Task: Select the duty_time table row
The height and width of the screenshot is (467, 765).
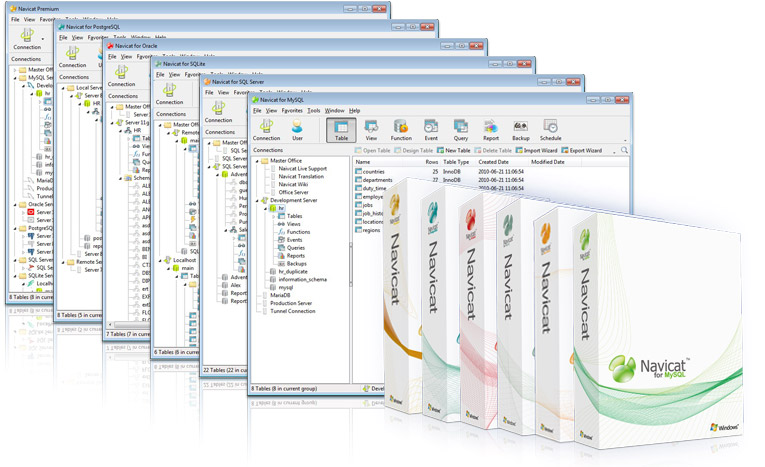Action: (x=375, y=188)
